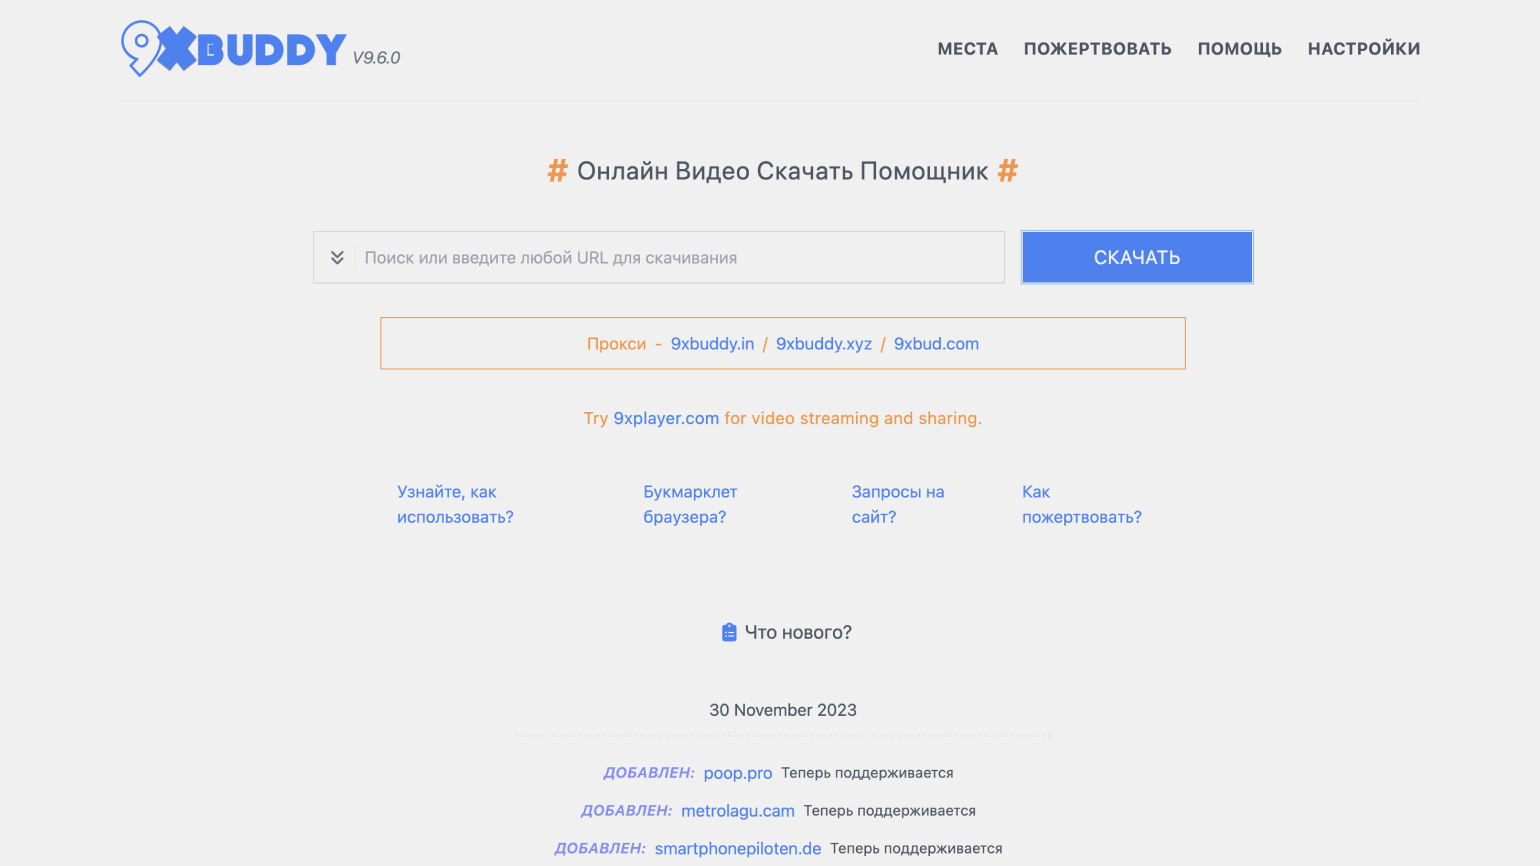The image size is (1540, 866).
Task: Click the clipboard icon beside Что нового?
Action: (x=729, y=632)
